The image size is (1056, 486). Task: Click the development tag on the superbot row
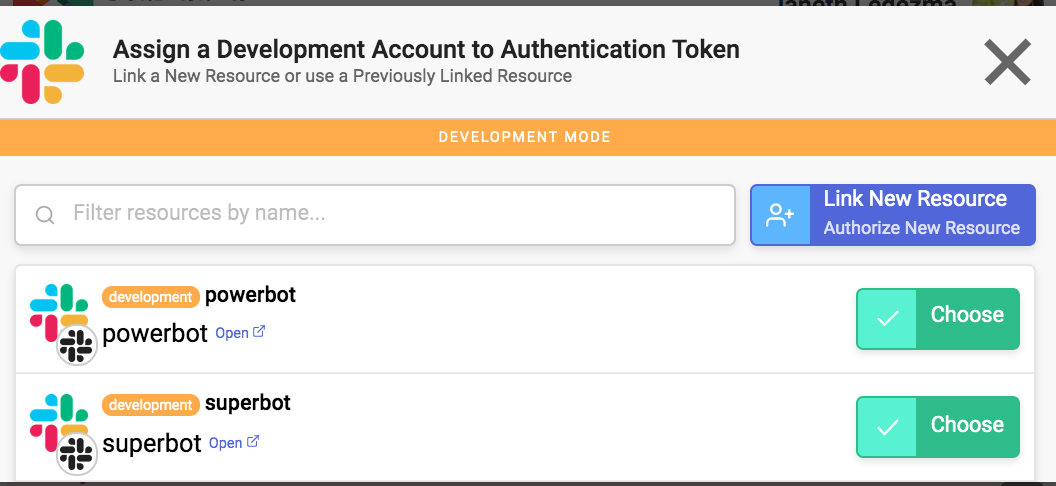pyautogui.click(x=150, y=405)
